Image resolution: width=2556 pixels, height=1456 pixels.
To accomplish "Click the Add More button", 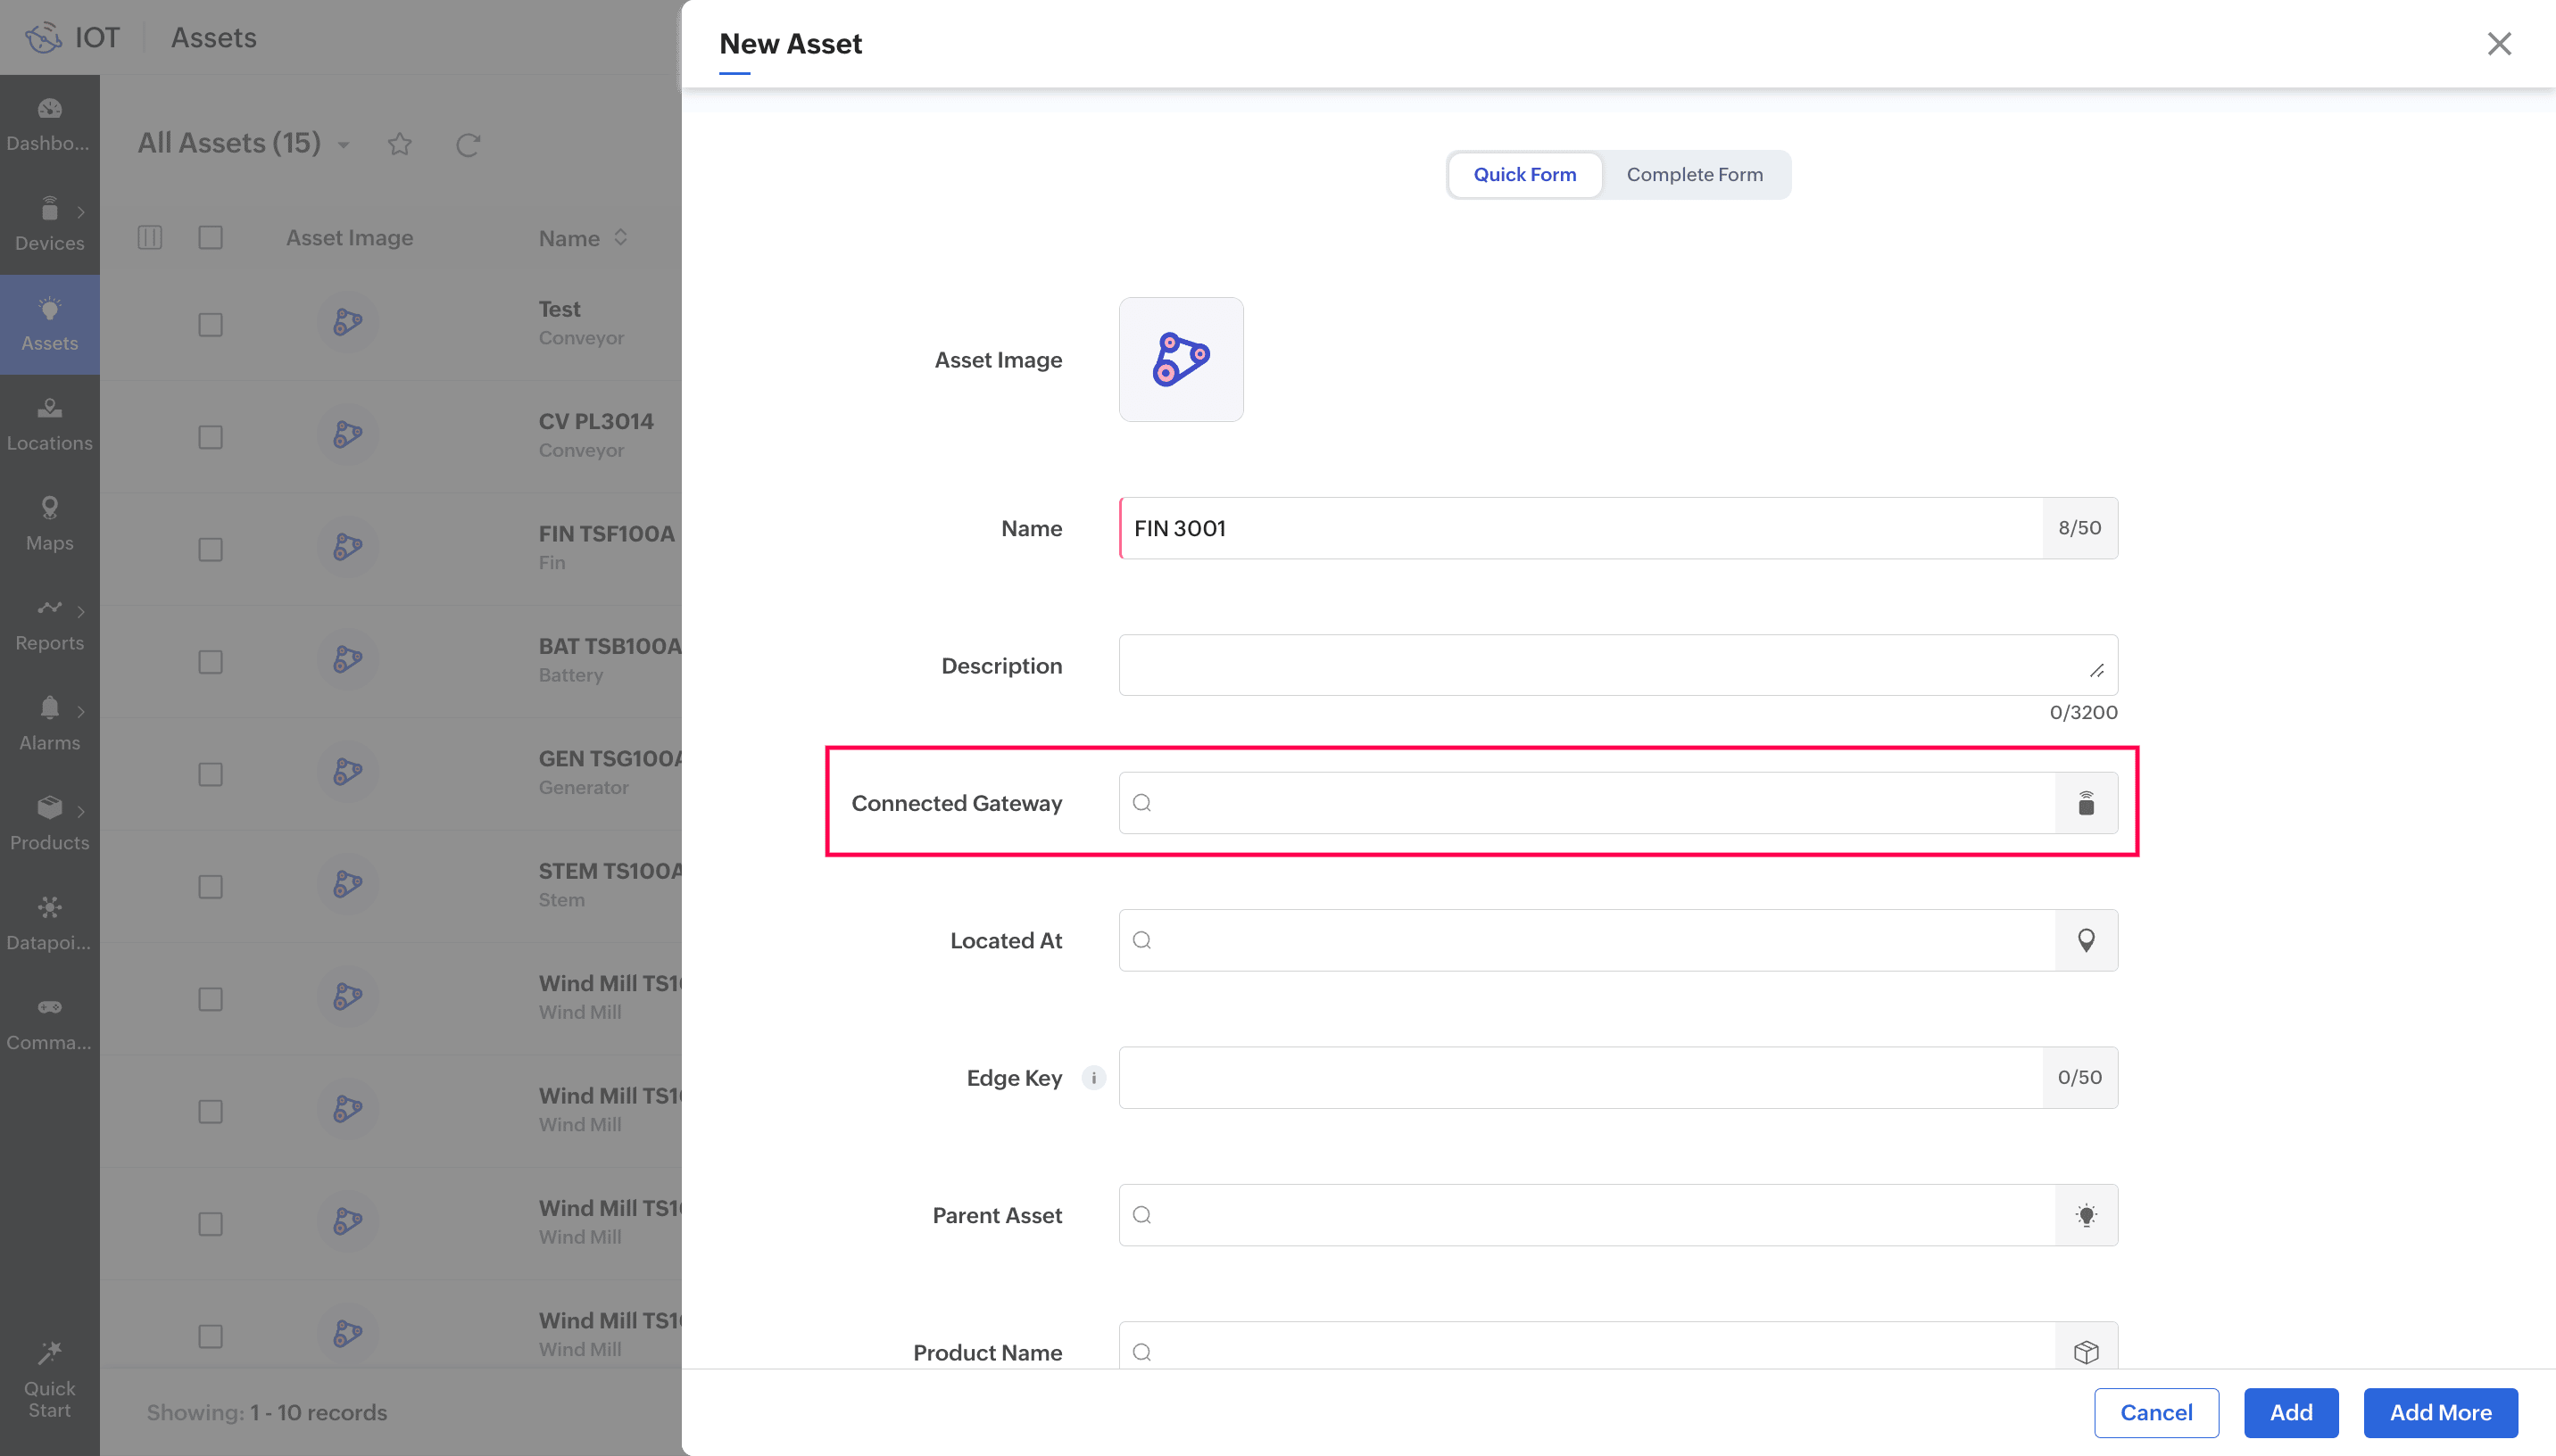I will click(x=2440, y=1412).
